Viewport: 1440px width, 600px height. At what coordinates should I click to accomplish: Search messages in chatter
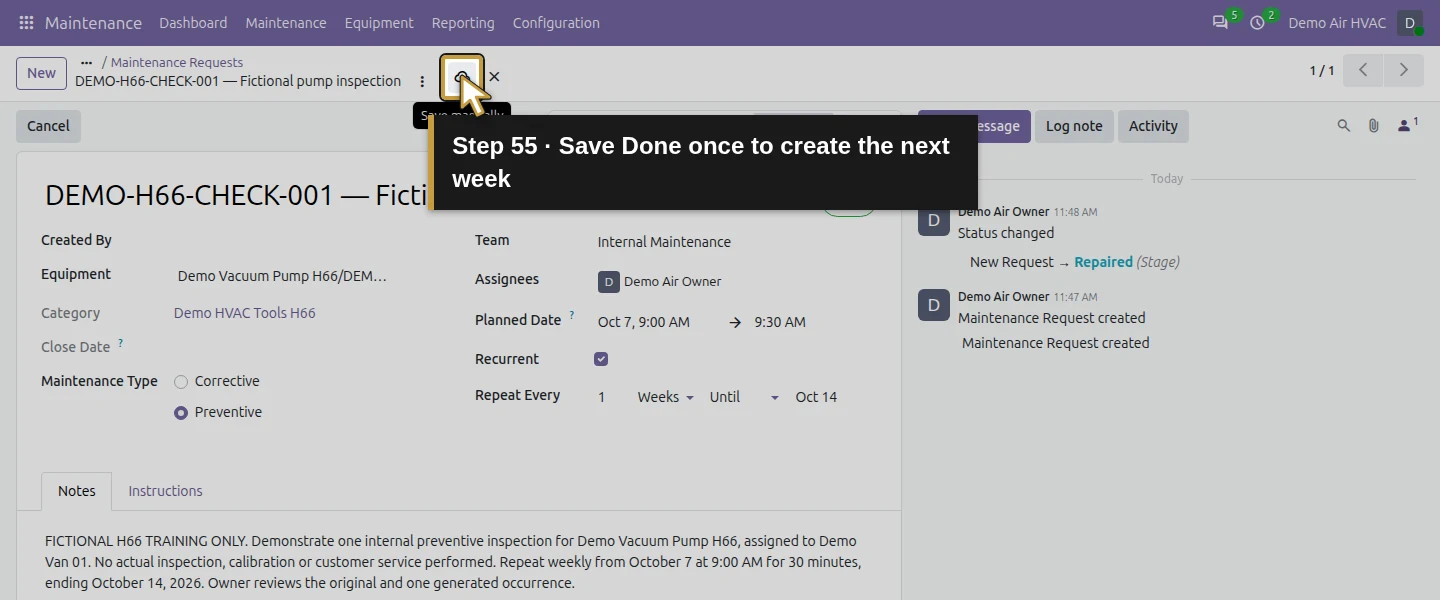[1344, 126]
